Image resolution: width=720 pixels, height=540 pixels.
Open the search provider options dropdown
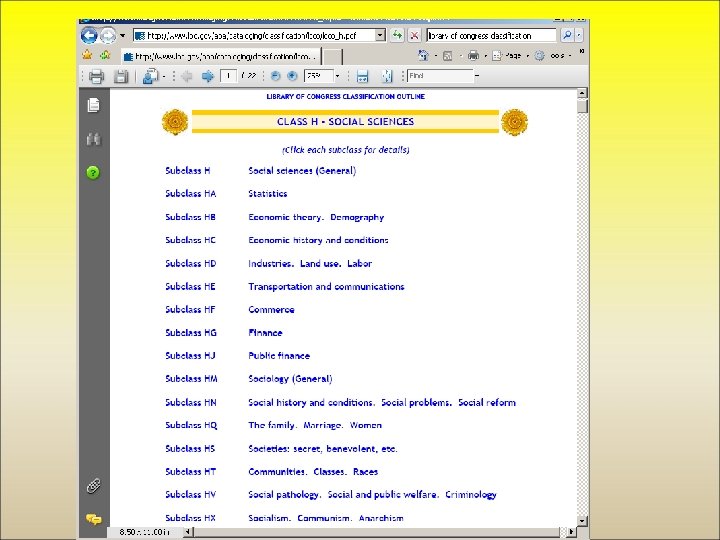tap(579, 35)
